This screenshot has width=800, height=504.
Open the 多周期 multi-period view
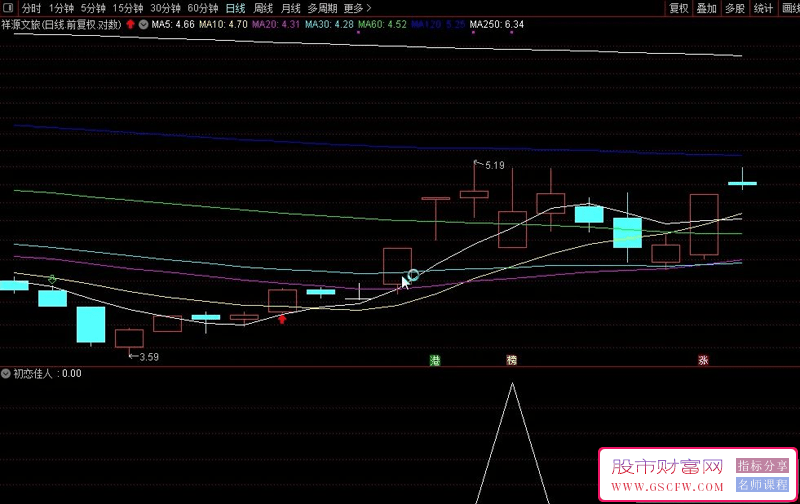[x=322, y=8]
